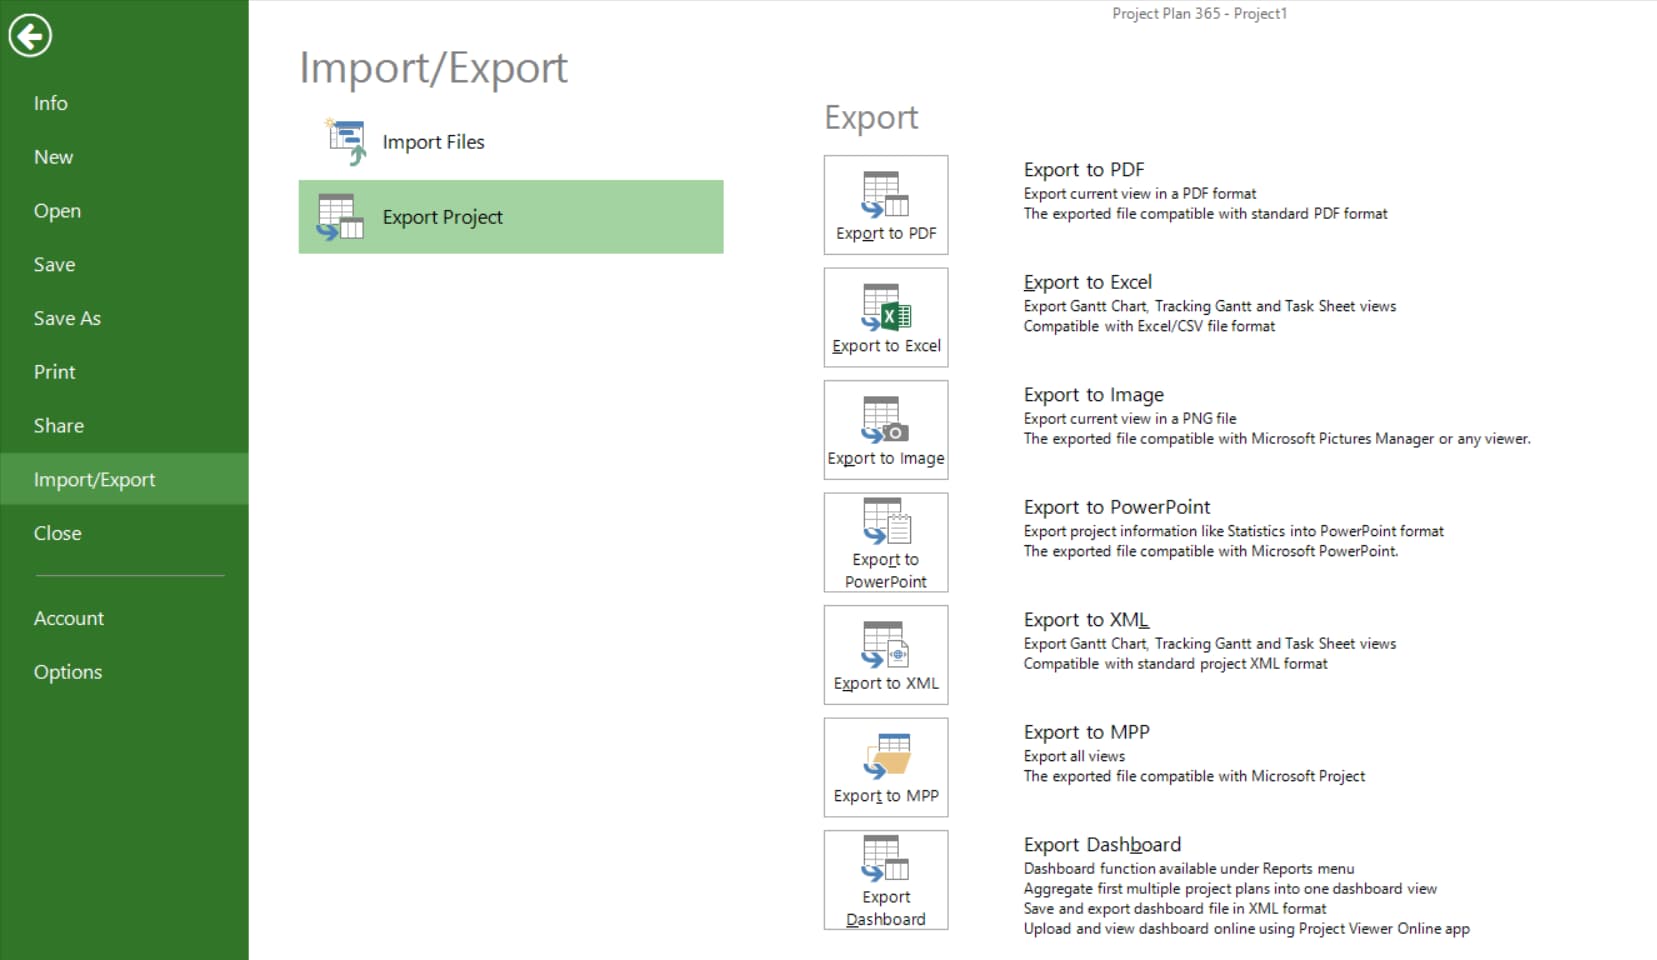
Task: Click the 'Export to MPP' heading text
Action: point(1087,732)
